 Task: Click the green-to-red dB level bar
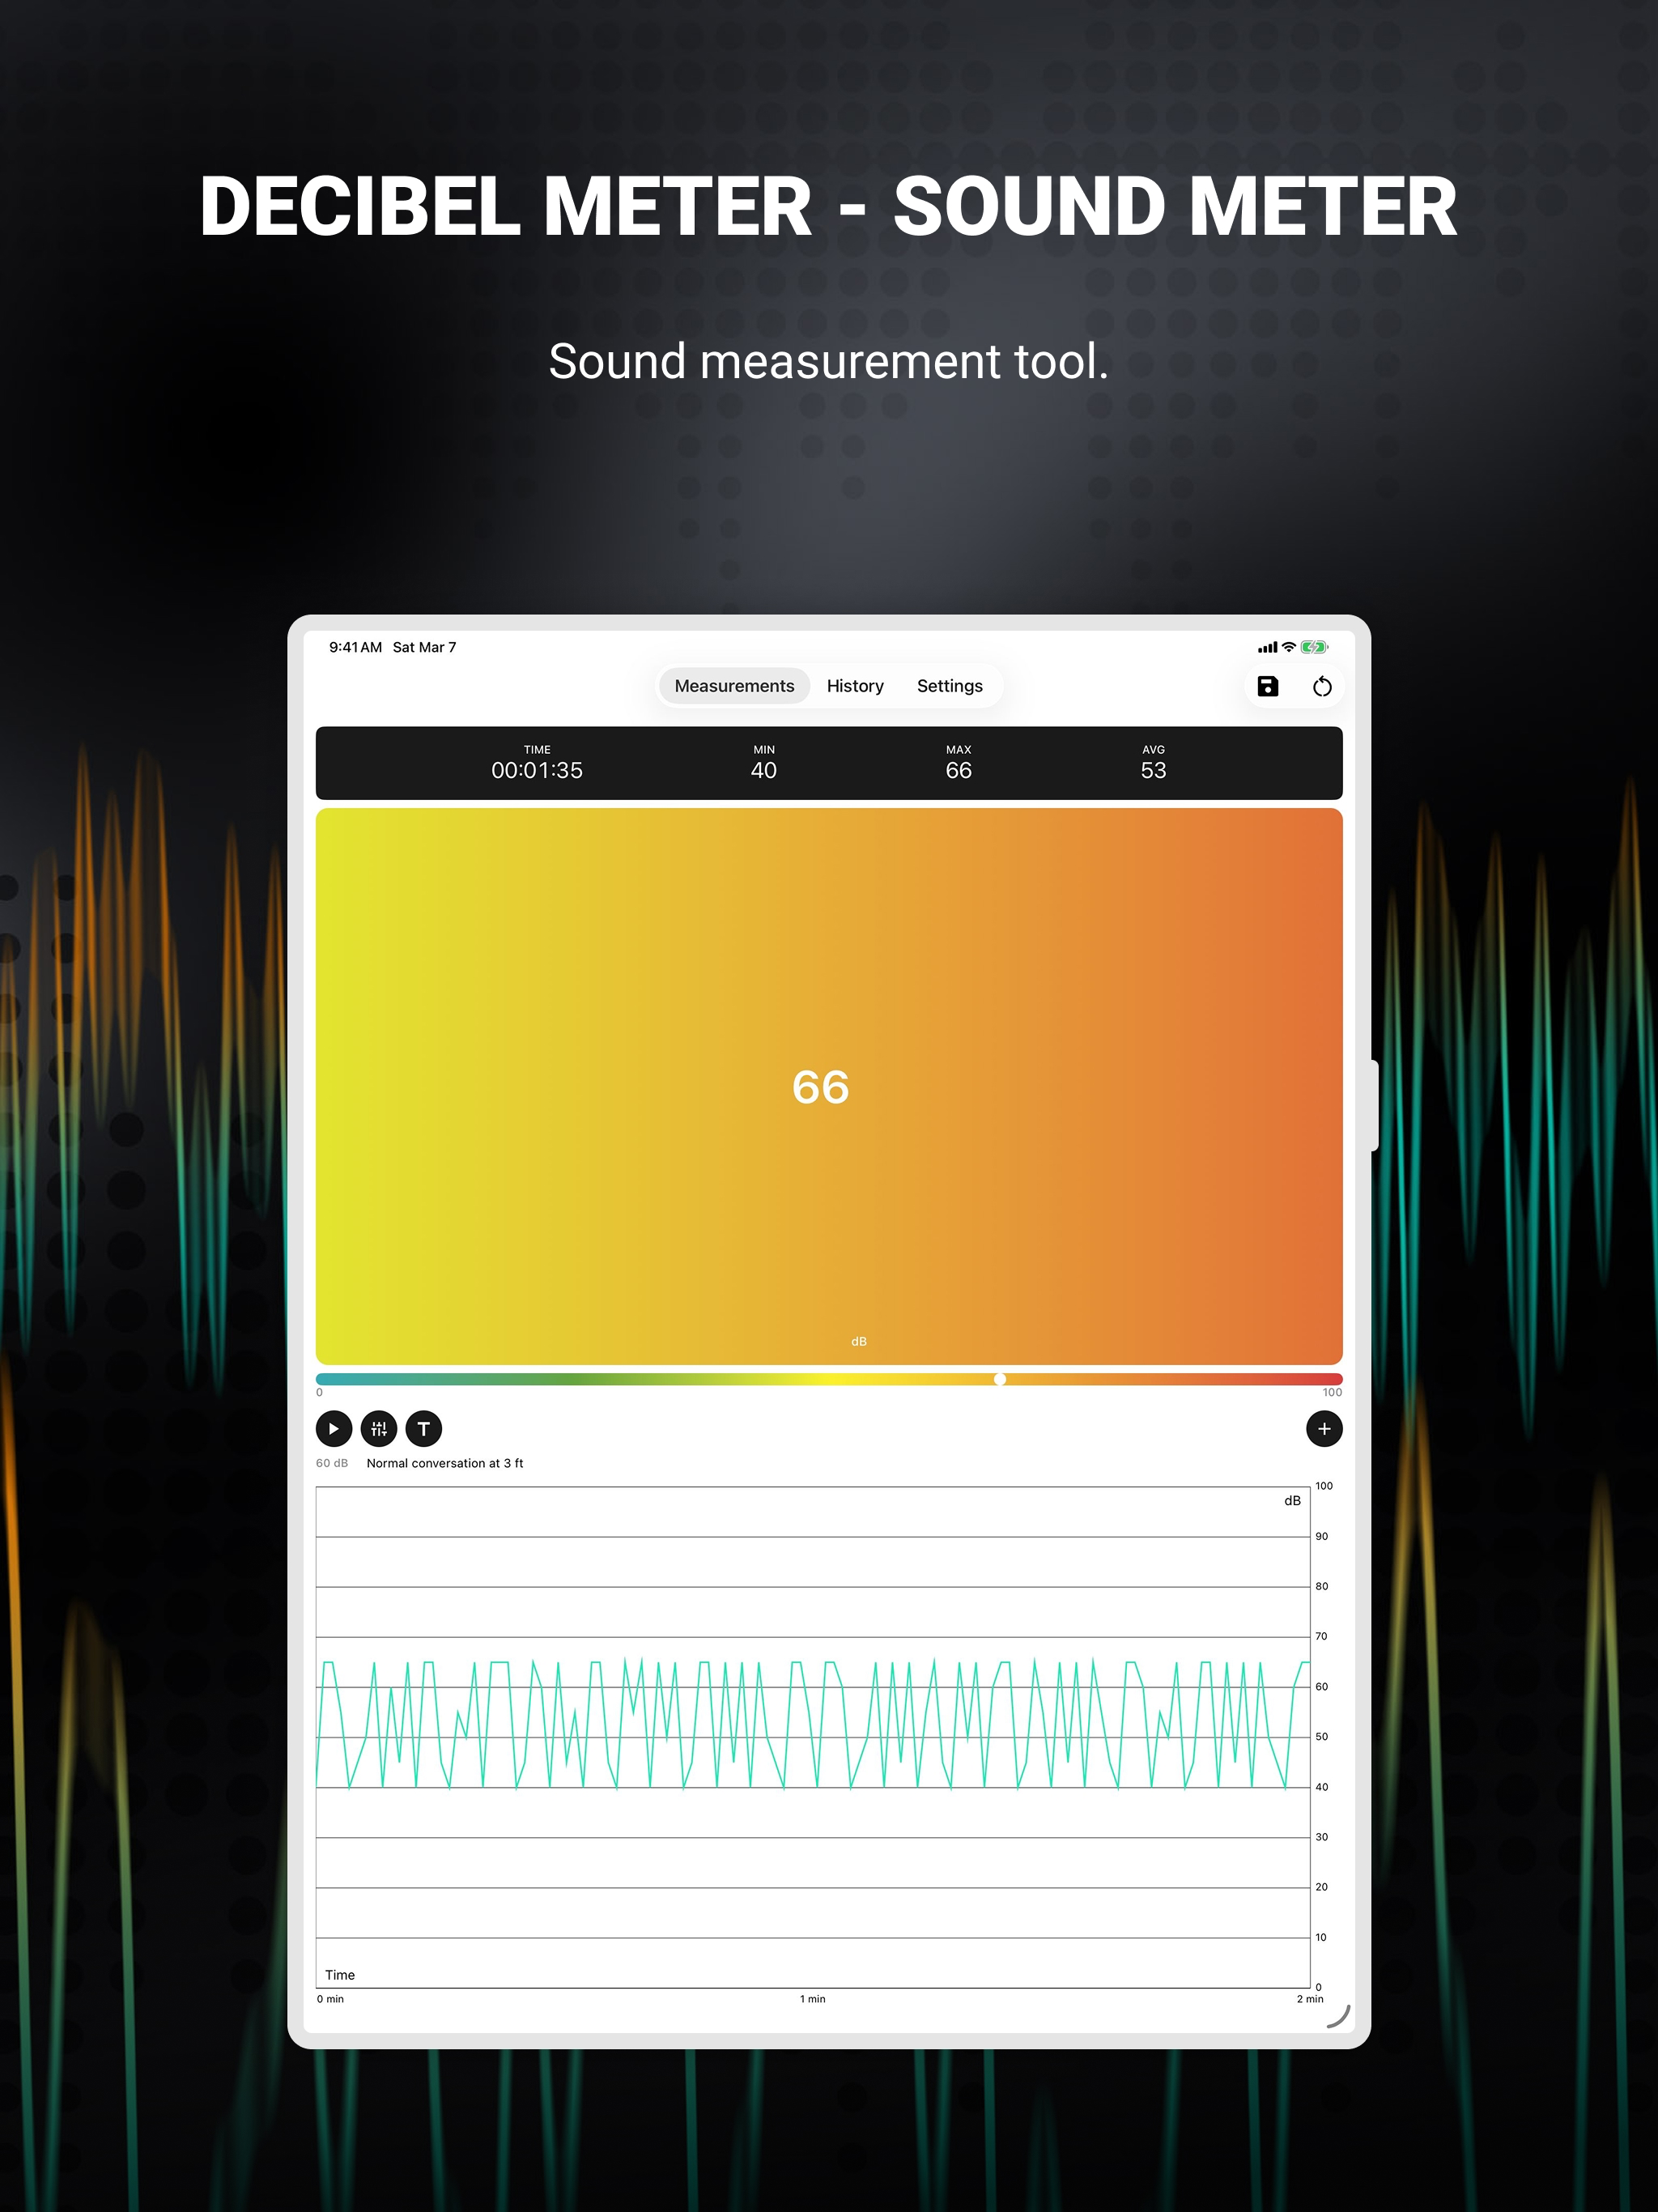[829, 1379]
